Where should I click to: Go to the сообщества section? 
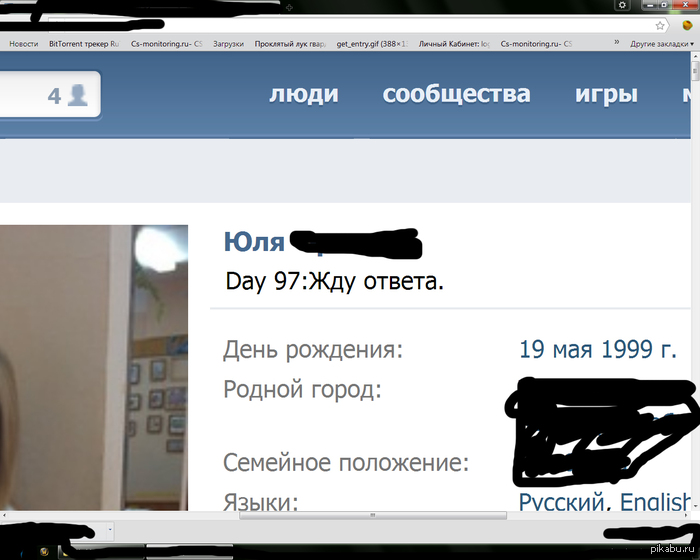456,94
